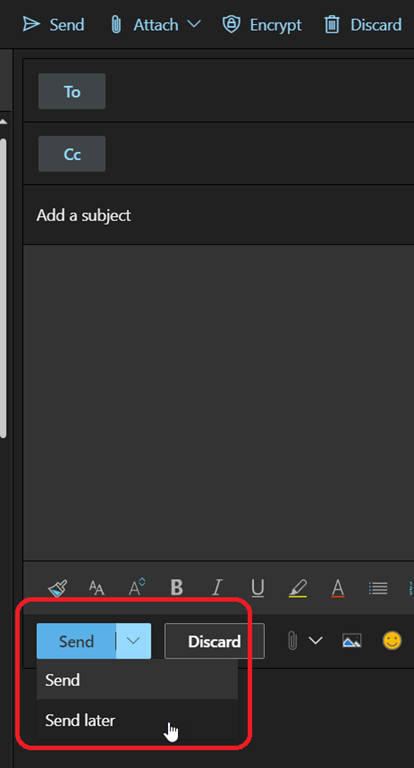This screenshot has height=768, width=414.
Task: Click the format painter brush icon
Action: point(57,587)
